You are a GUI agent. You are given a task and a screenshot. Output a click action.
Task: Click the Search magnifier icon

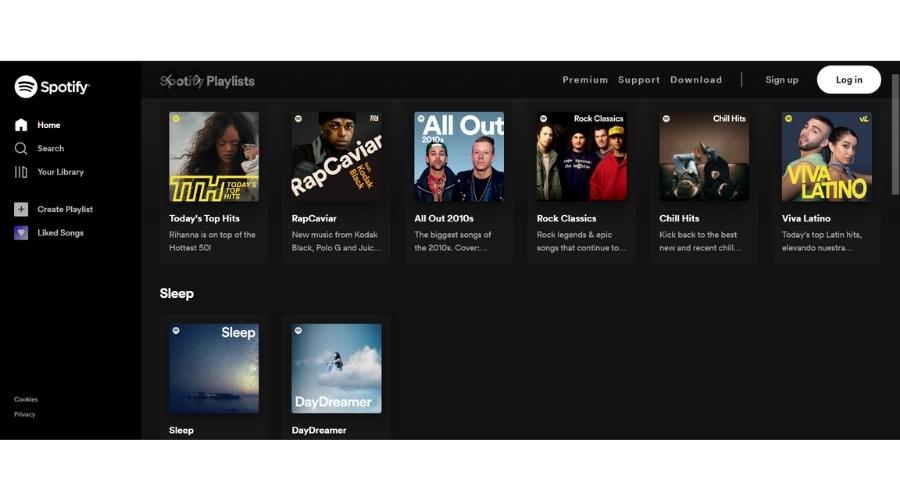click(x=21, y=148)
